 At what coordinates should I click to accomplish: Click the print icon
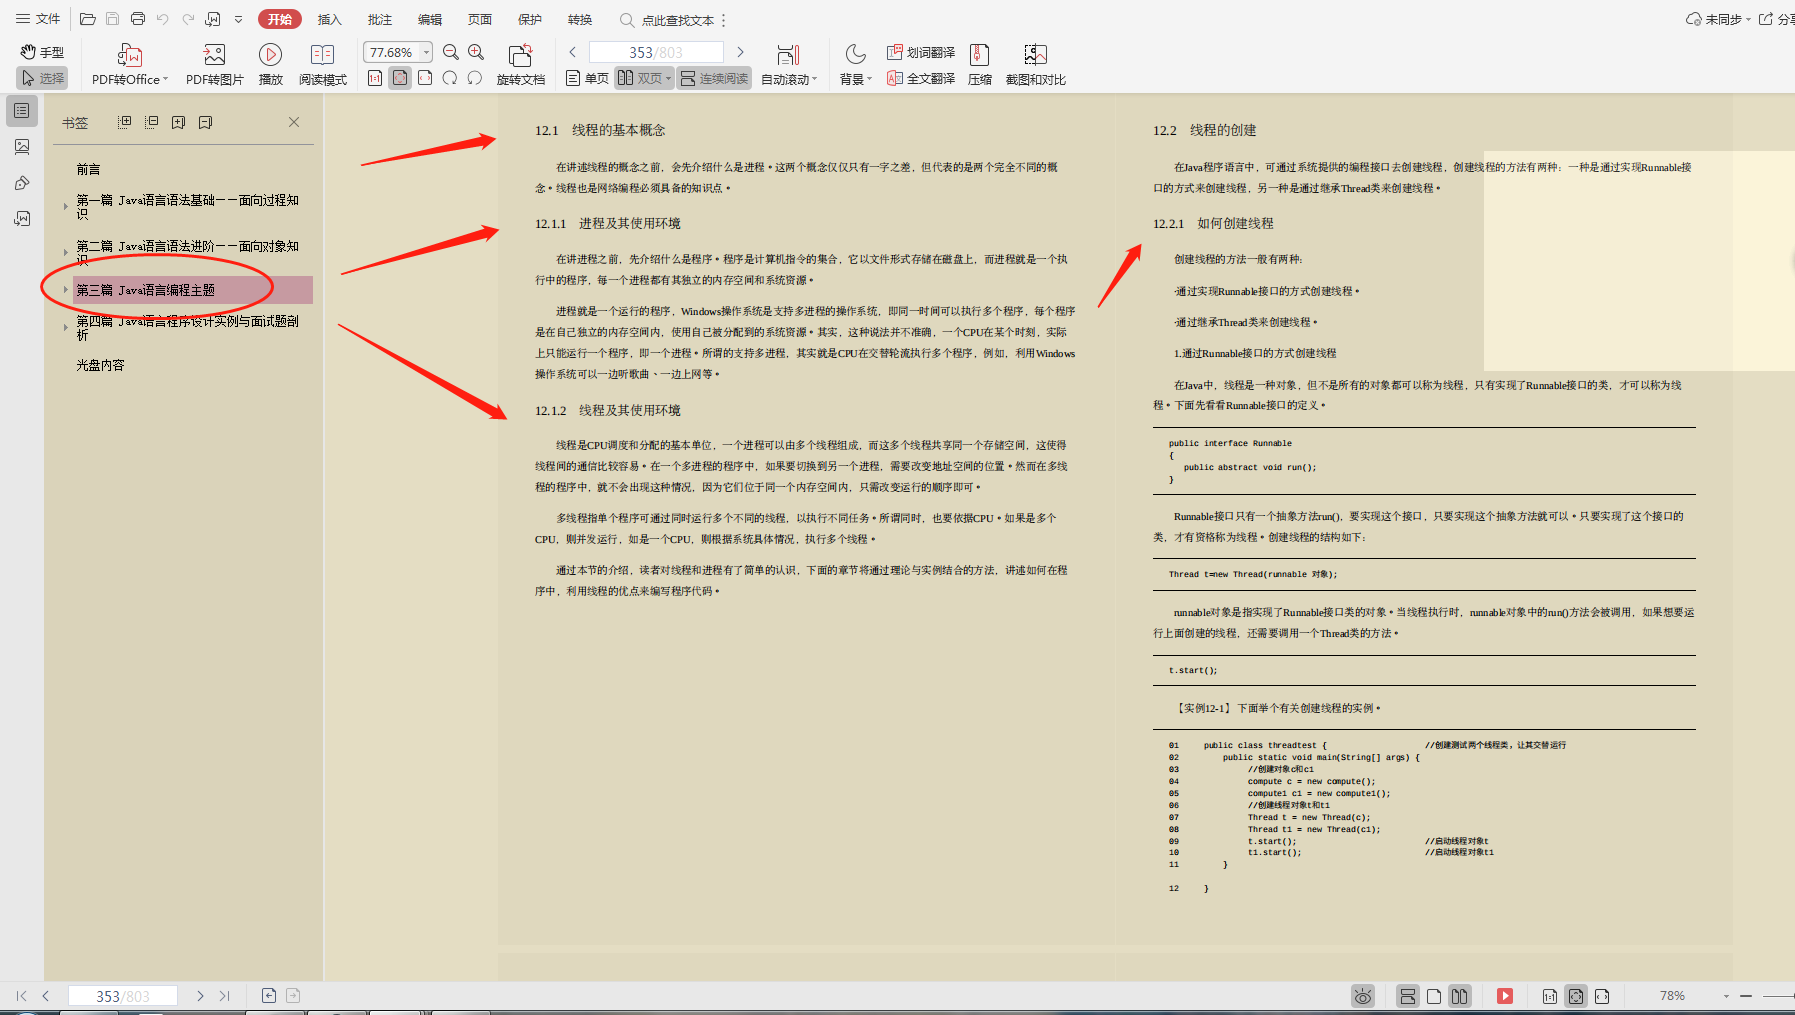click(138, 19)
